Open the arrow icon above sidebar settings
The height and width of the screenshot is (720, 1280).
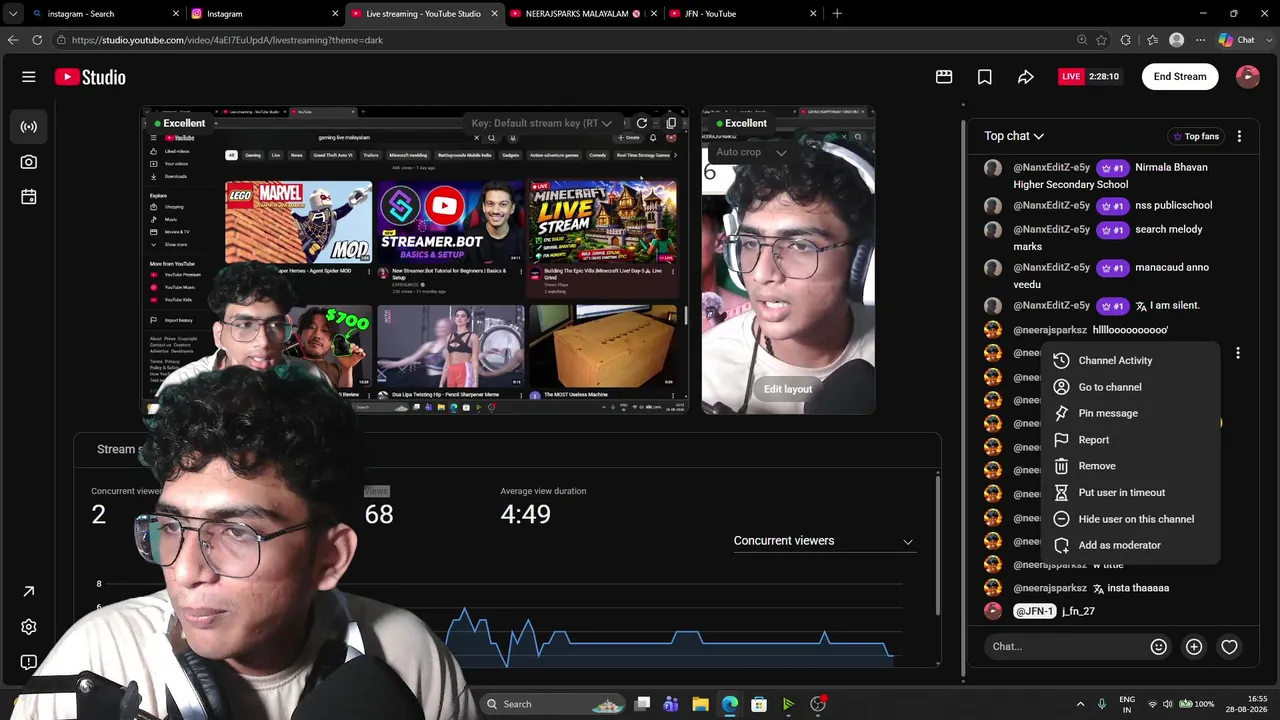29,592
